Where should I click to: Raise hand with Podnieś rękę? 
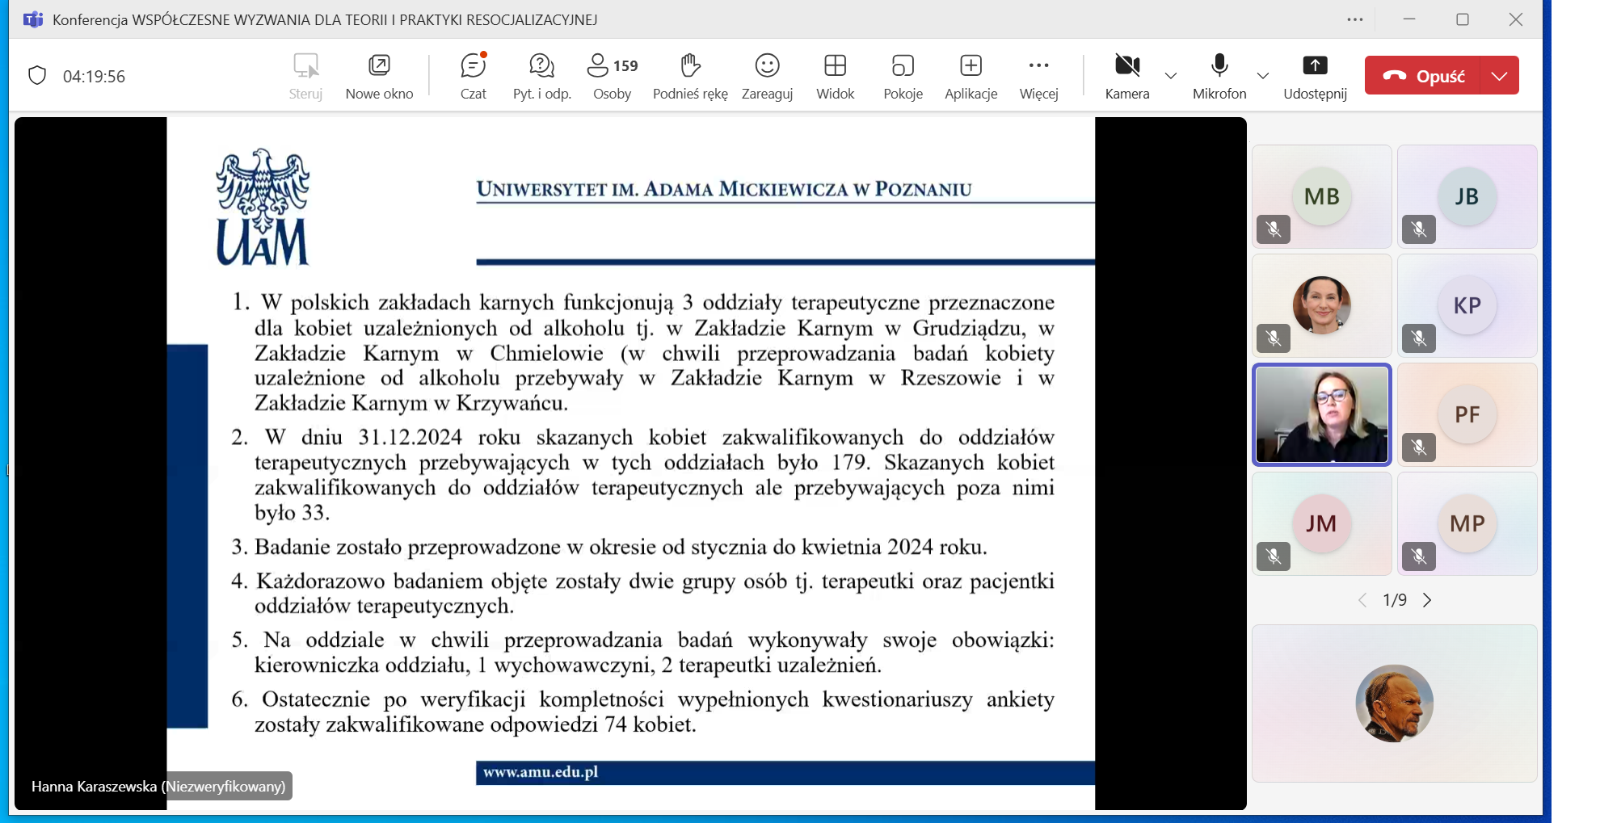tap(690, 76)
